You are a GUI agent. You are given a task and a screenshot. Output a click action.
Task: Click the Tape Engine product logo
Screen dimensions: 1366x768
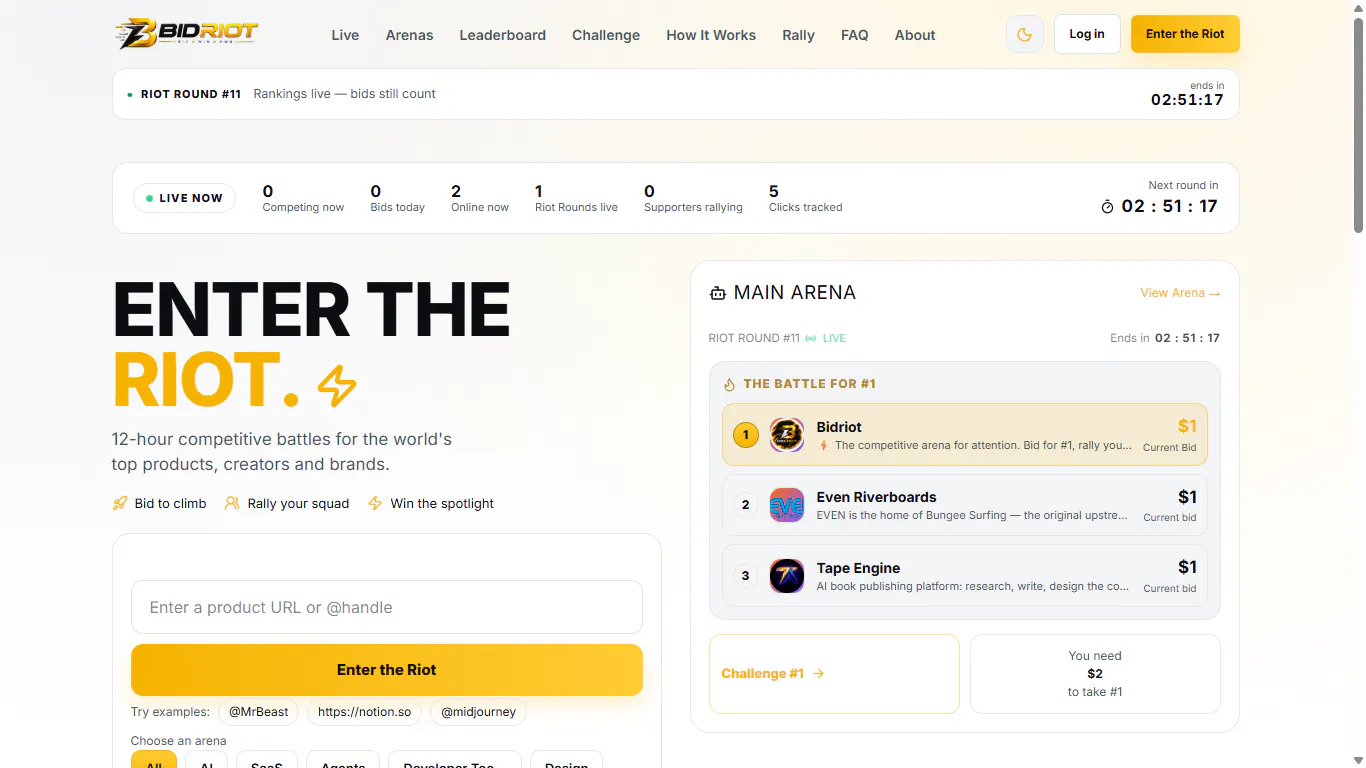click(787, 576)
